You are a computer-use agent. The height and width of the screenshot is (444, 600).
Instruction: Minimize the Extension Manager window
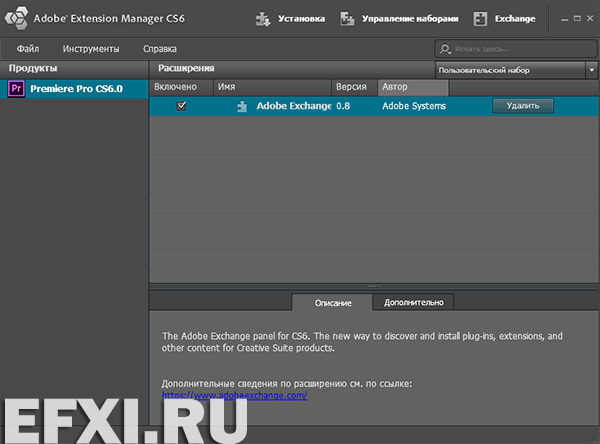564,19
